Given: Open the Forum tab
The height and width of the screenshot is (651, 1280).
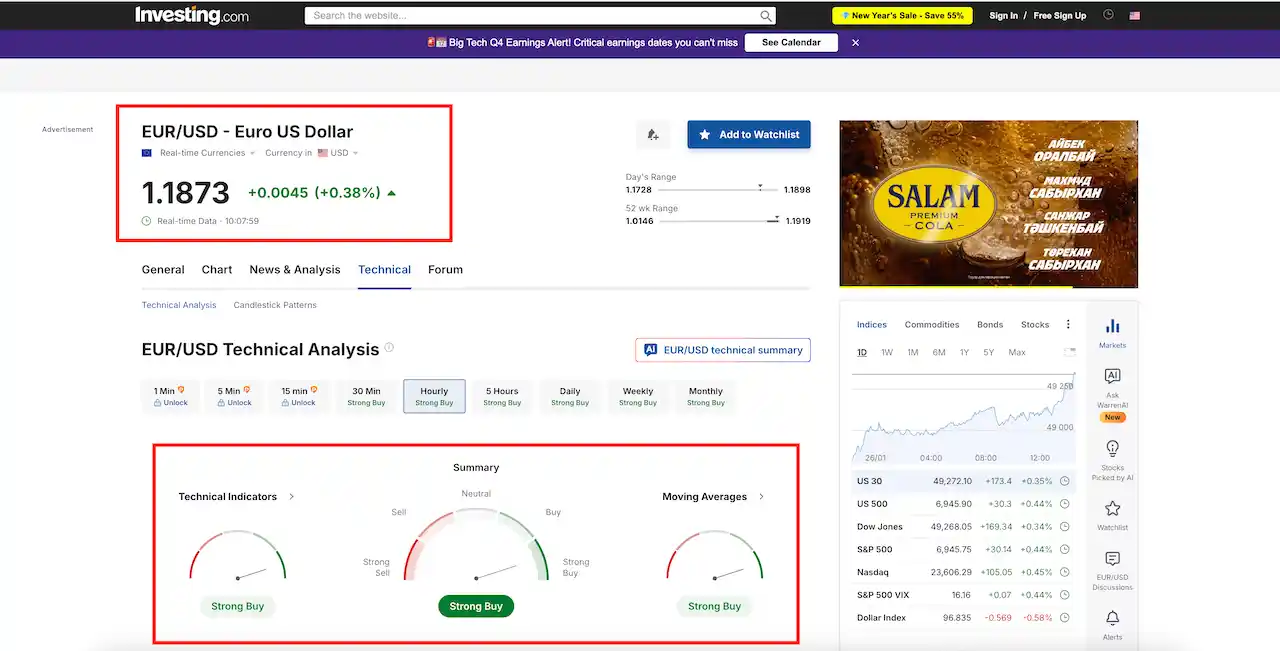Looking at the screenshot, I should (x=445, y=269).
